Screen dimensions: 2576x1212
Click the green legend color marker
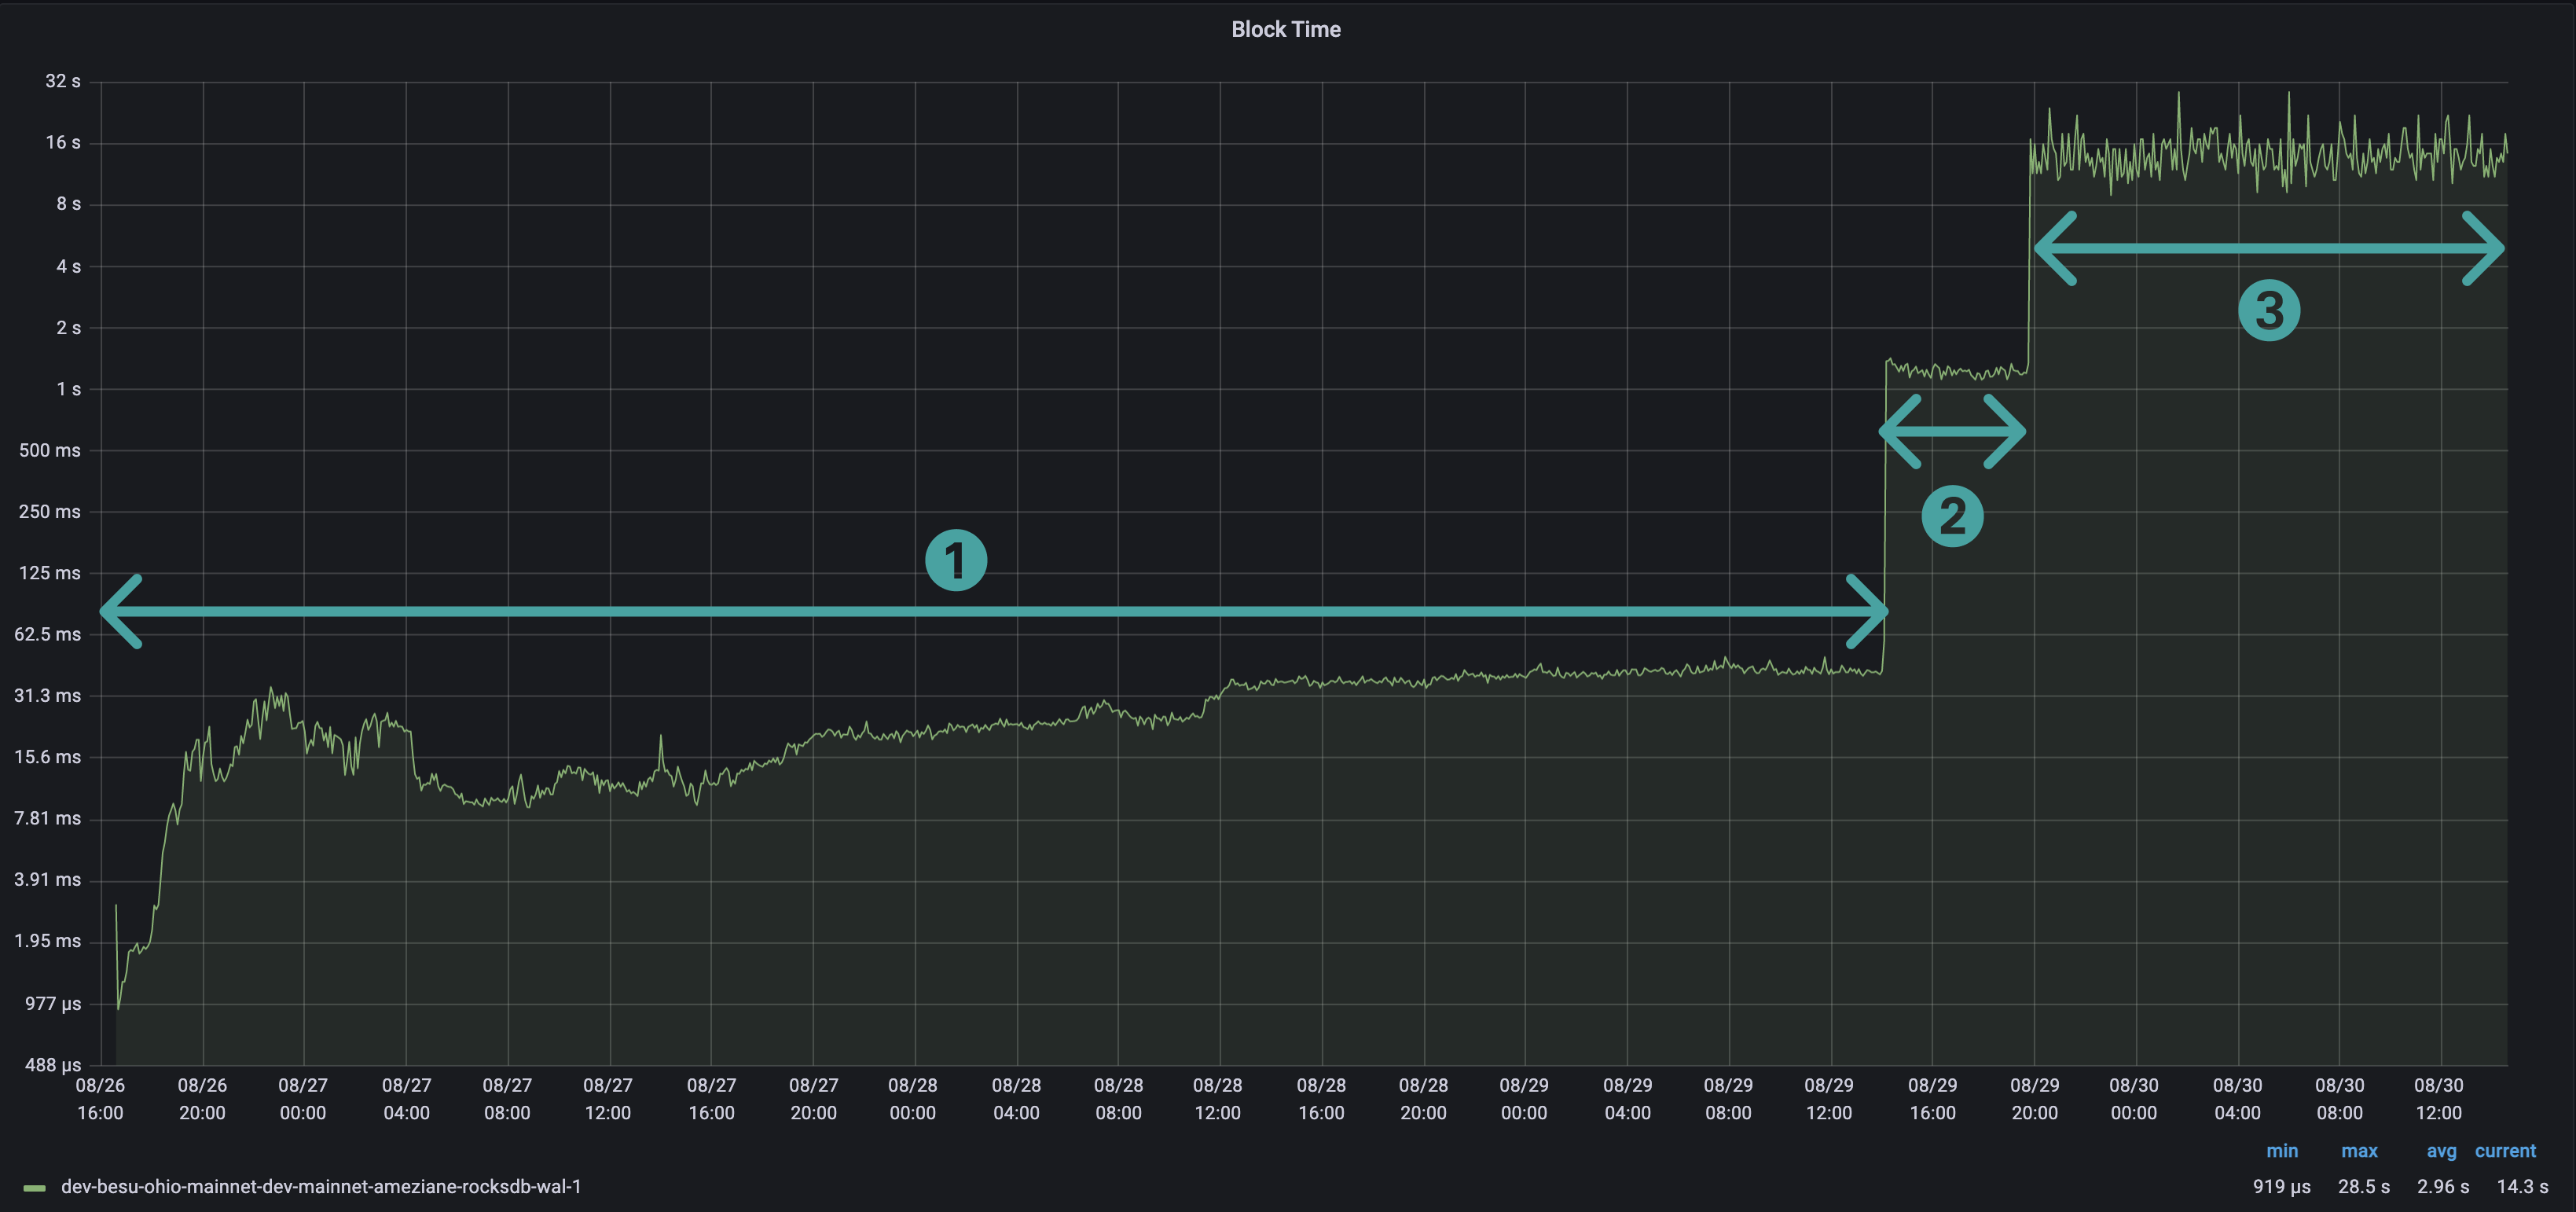pyautogui.click(x=35, y=1187)
